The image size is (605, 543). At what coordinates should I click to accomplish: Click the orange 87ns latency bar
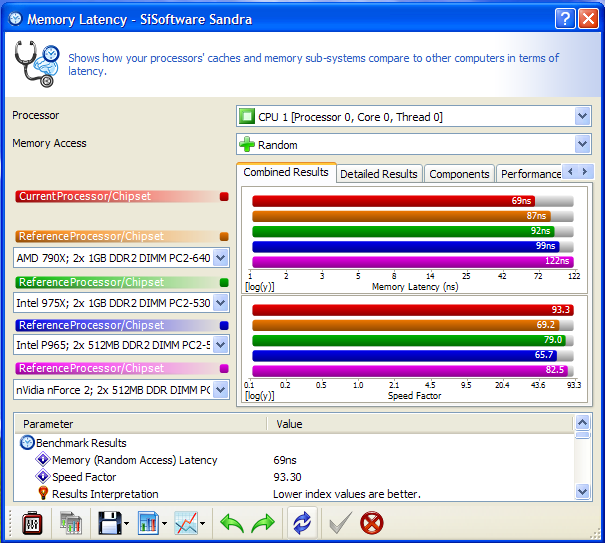[401, 216]
